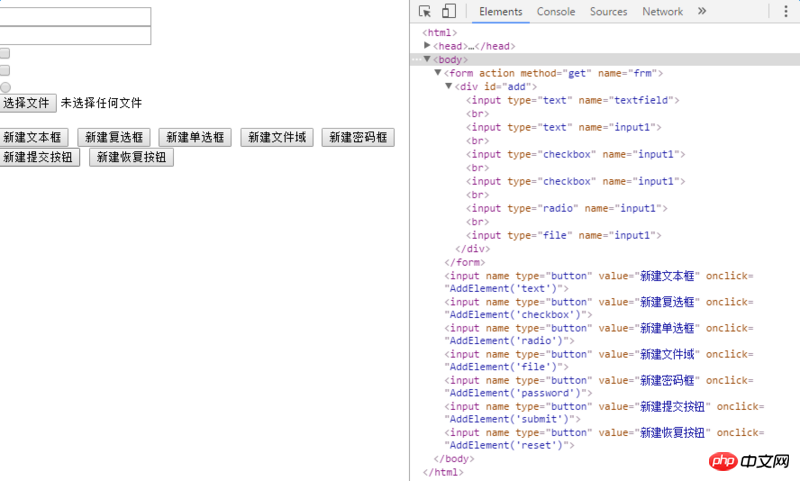Switch to the Console tab
The width and height of the screenshot is (800, 481).
(x=556, y=12)
